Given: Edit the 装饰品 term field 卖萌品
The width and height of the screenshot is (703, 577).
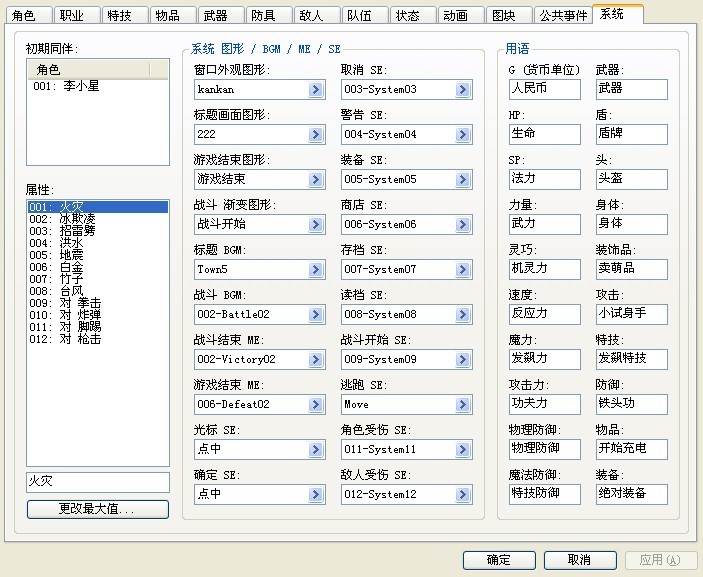Looking at the screenshot, I should (x=631, y=269).
